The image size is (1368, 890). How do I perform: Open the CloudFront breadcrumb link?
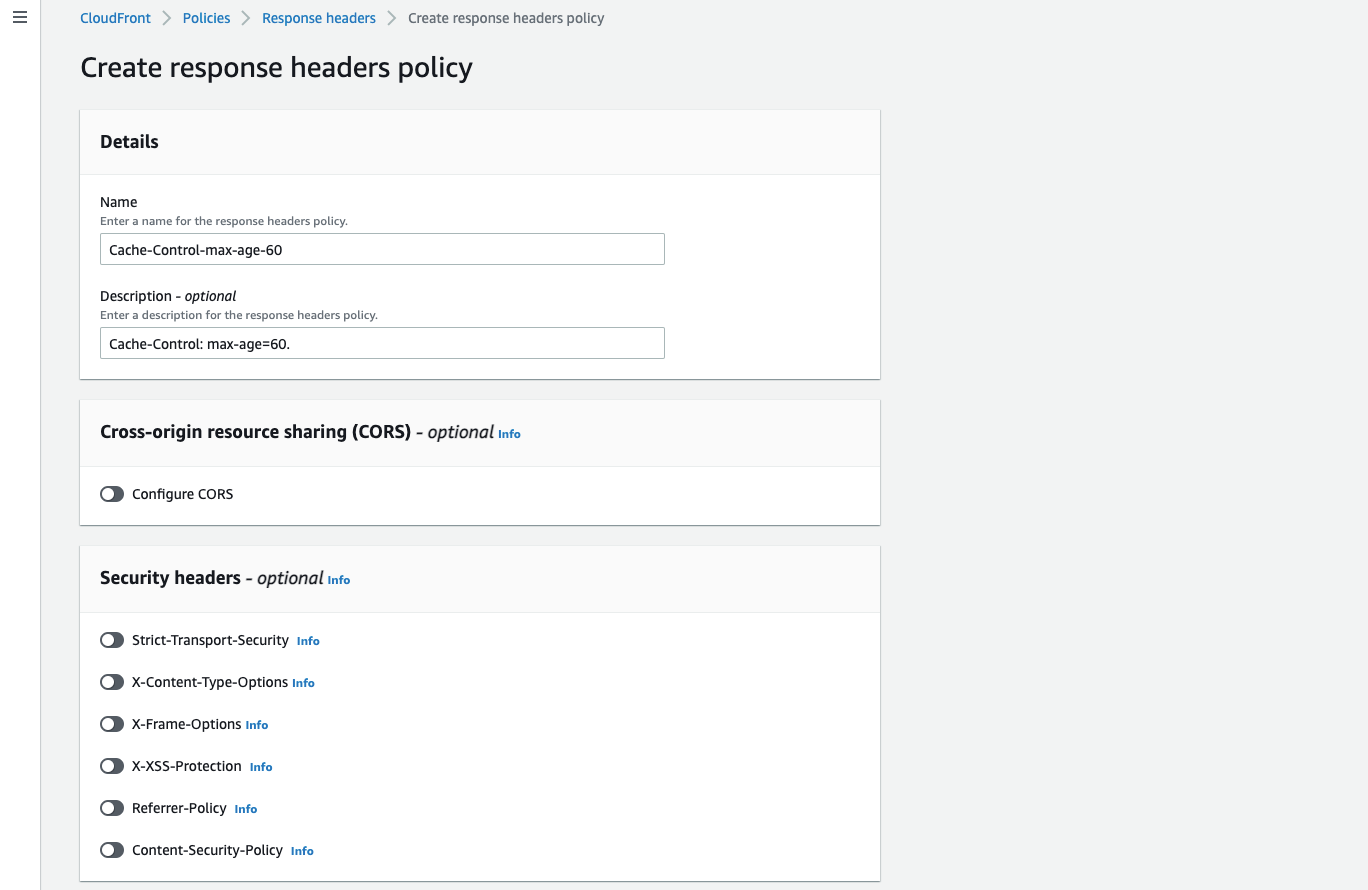(x=114, y=17)
